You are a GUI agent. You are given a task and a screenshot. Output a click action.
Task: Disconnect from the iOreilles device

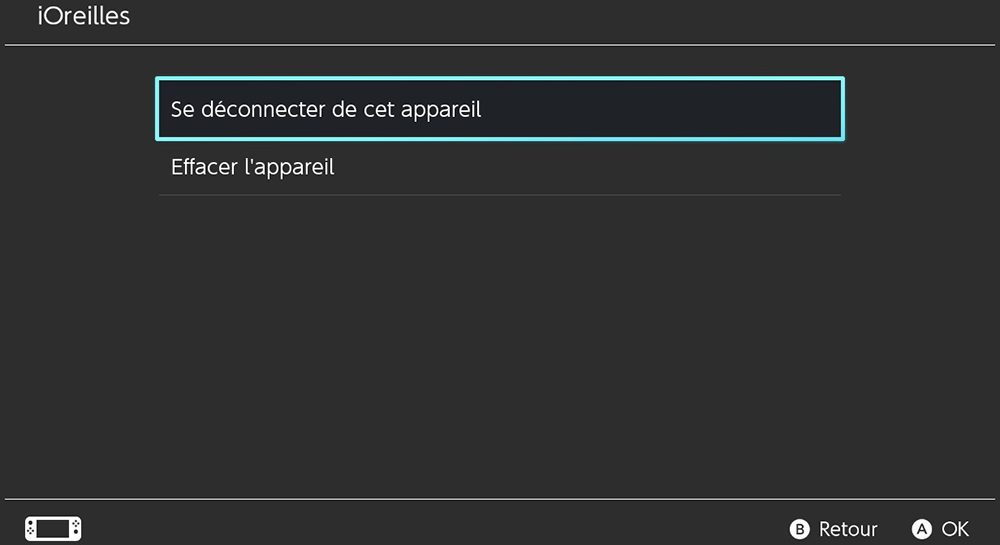click(500, 109)
